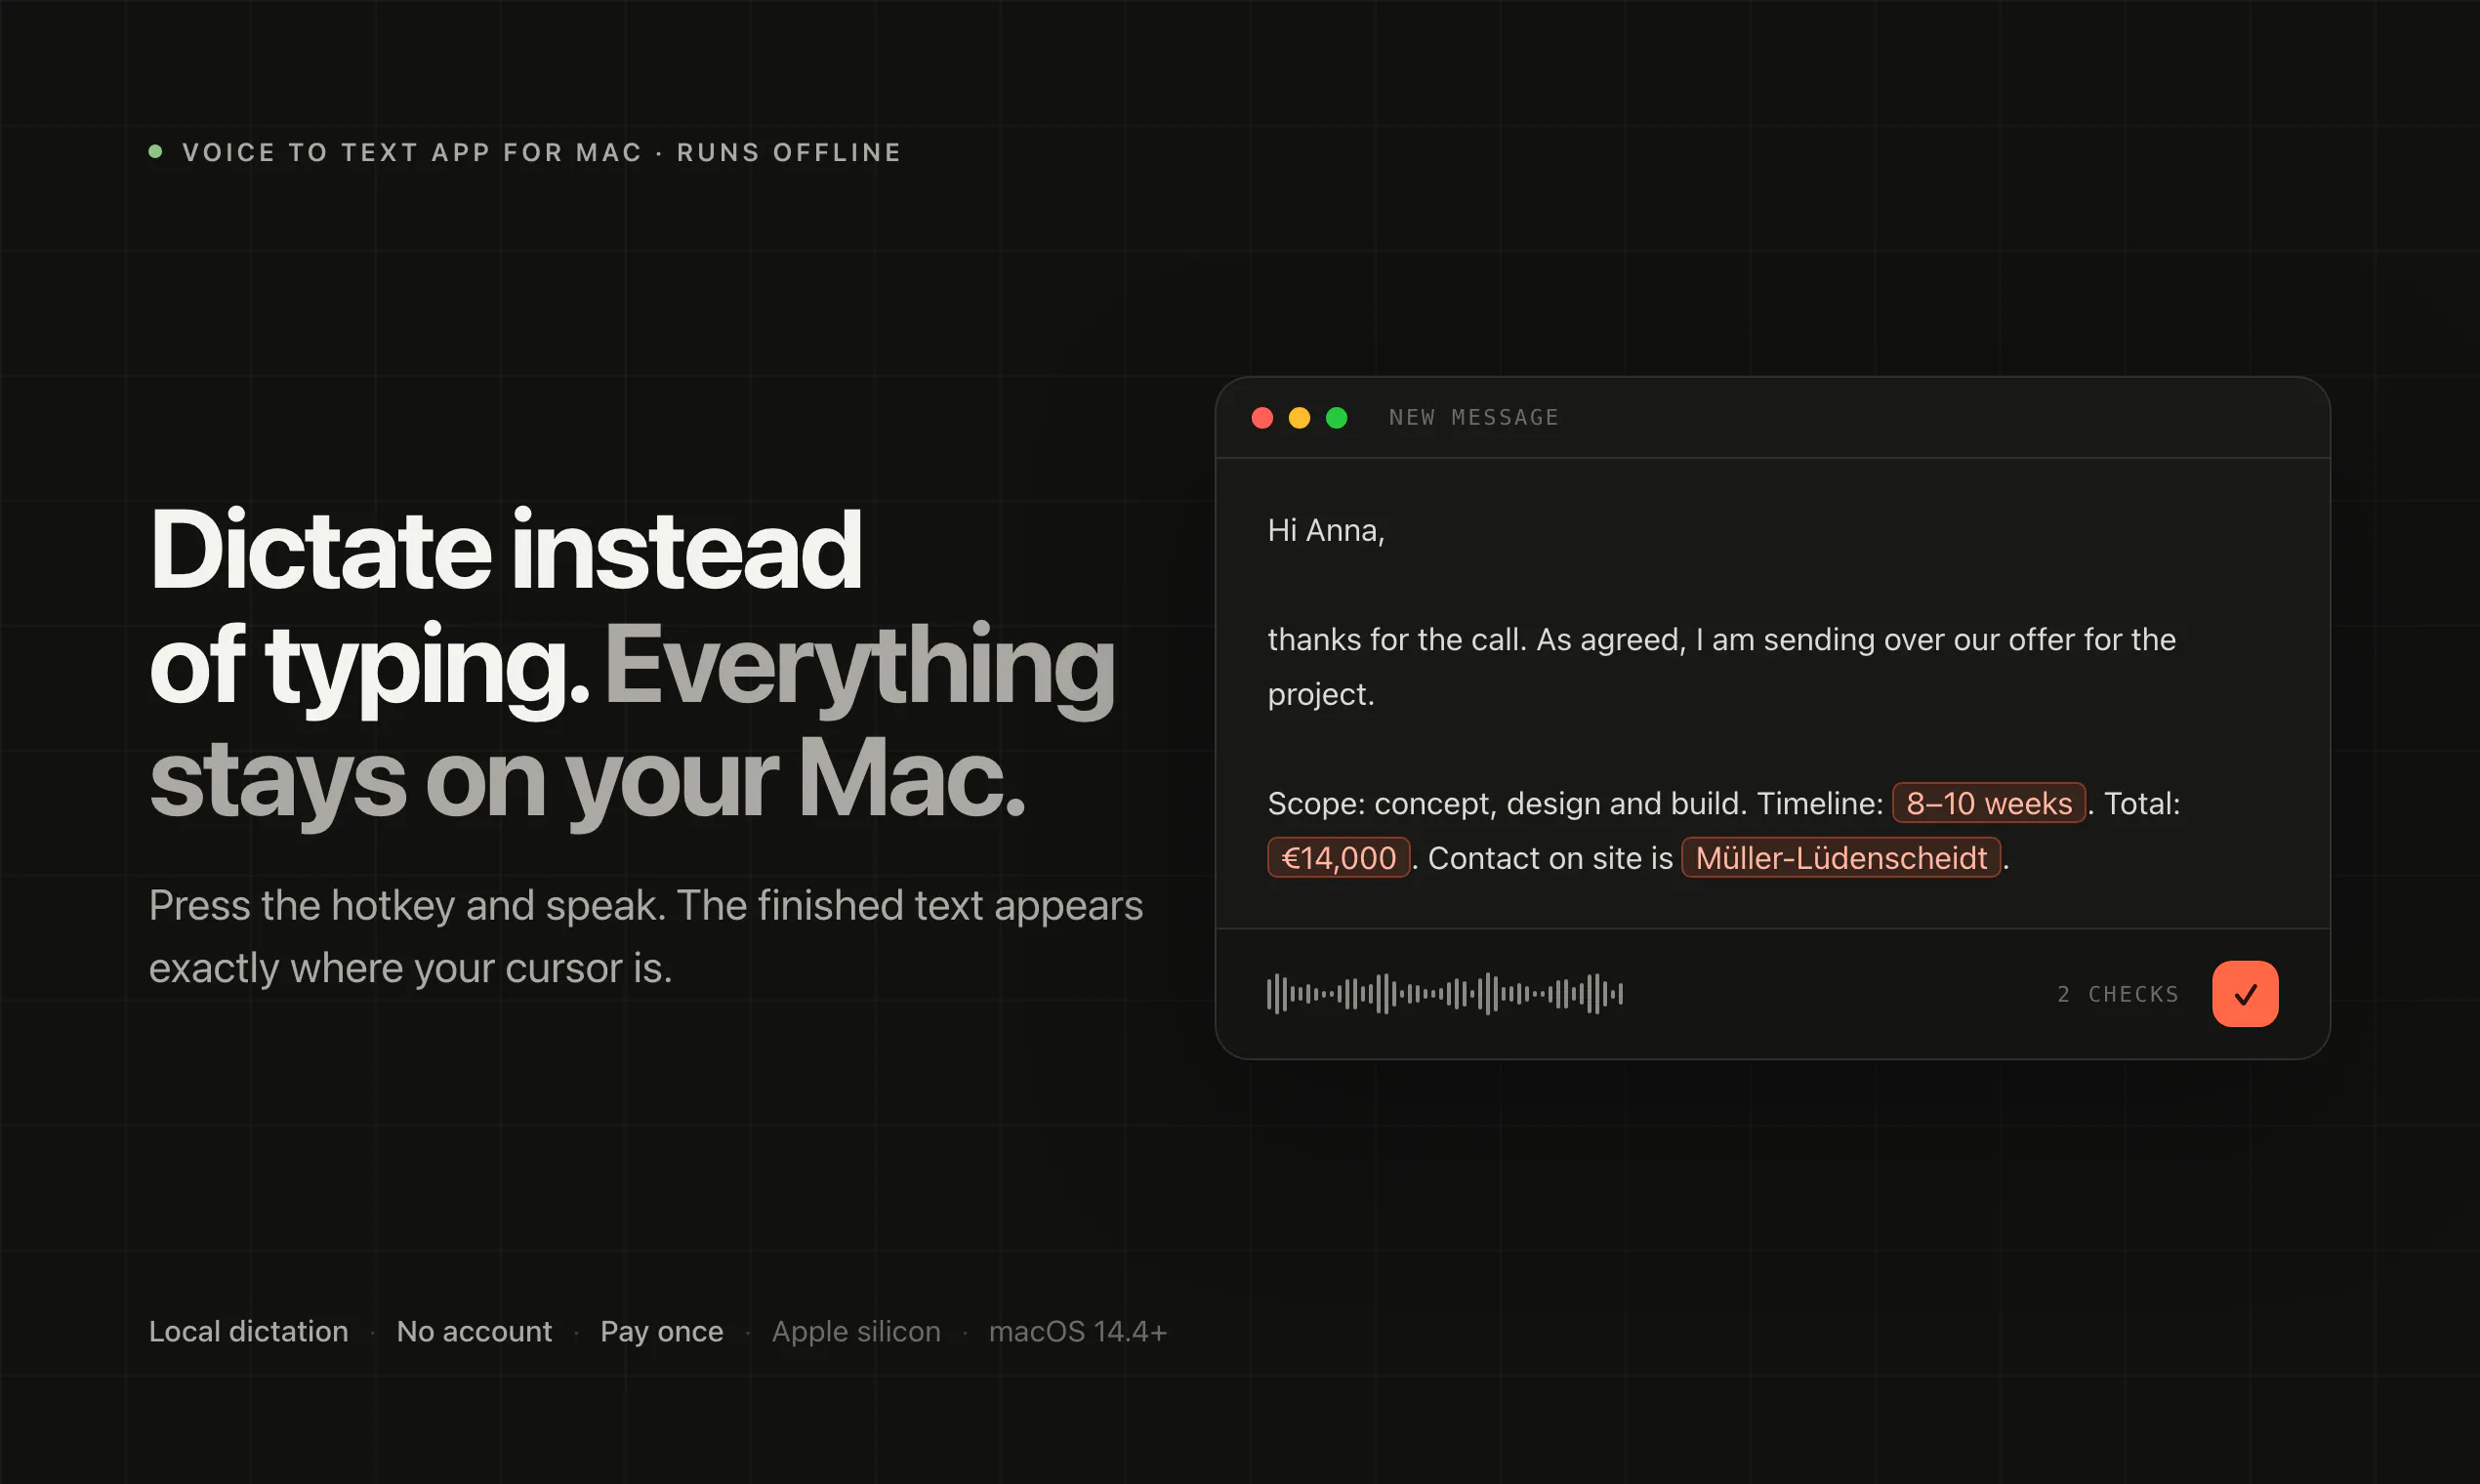The height and width of the screenshot is (1484, 2480).
Task: Click 'VOICE TO TEXT APP FOR MAC' tagline
Action: 412,152
